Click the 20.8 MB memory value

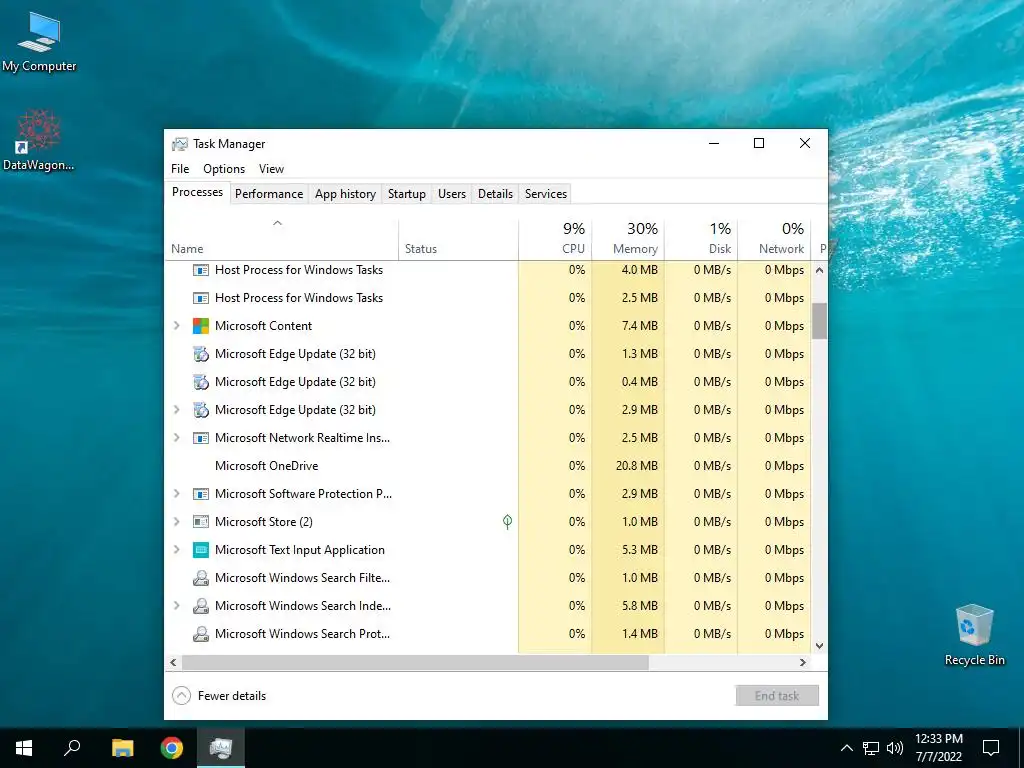click(636, 466)
